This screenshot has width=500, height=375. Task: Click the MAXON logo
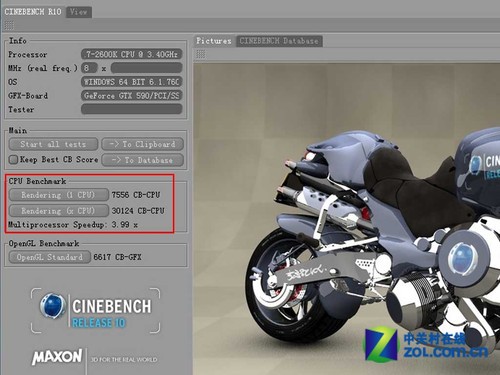point(57,357)
